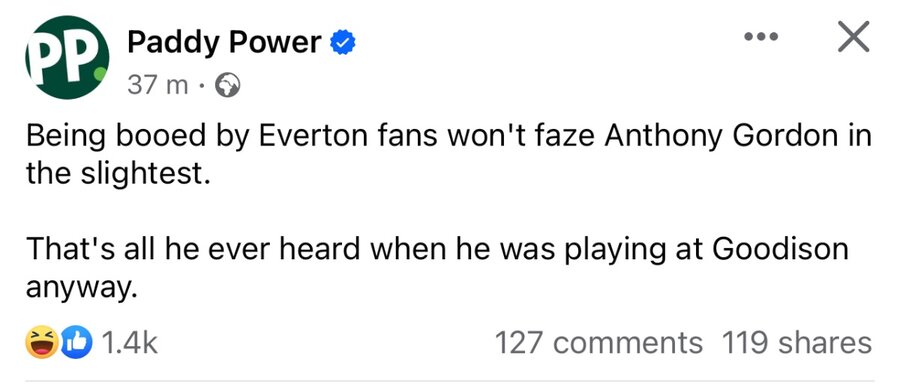Open the 127 comments link
The width and height of the screenshot is (900, 389).
tap(598, 343)
